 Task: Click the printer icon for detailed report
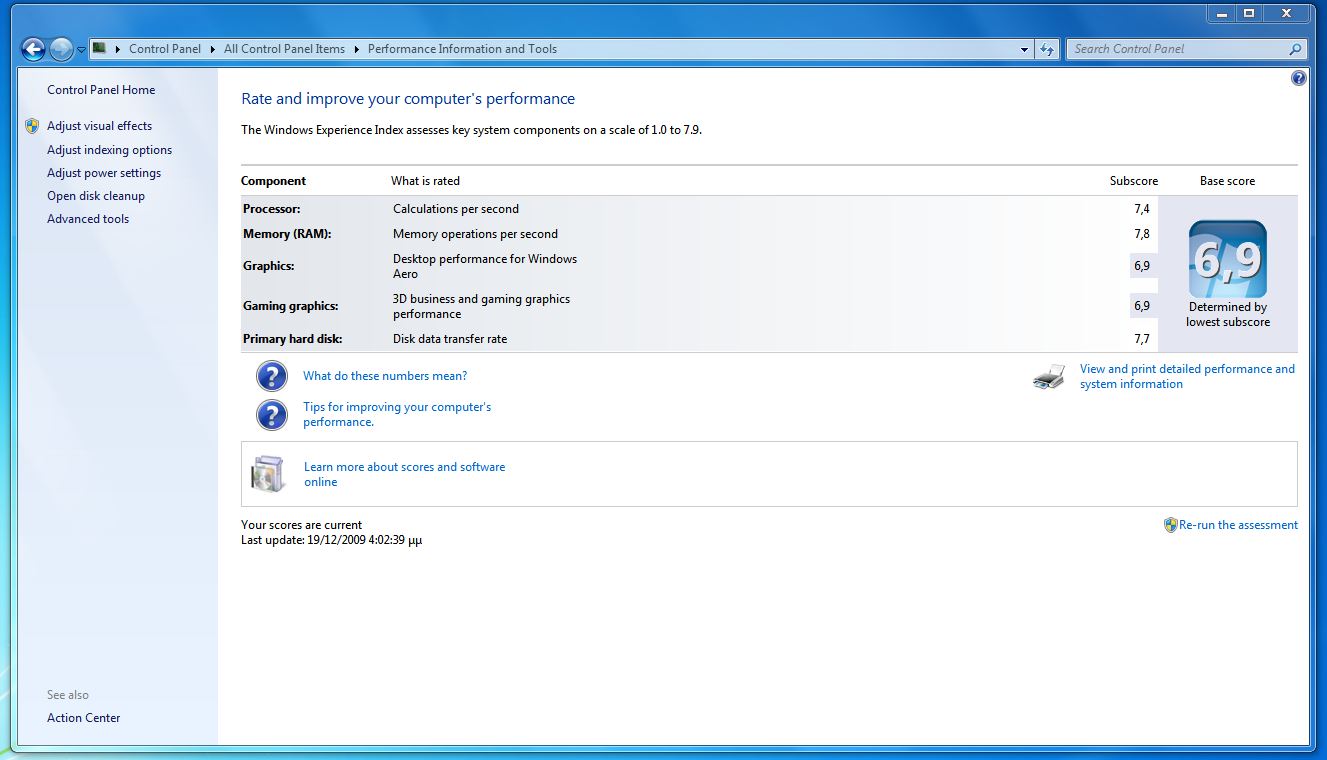coord(1049,377)
